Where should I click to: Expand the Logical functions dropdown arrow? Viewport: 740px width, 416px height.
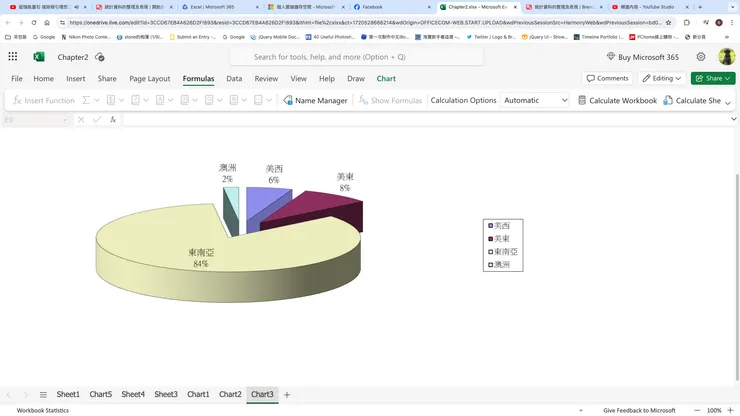(146, 100)
